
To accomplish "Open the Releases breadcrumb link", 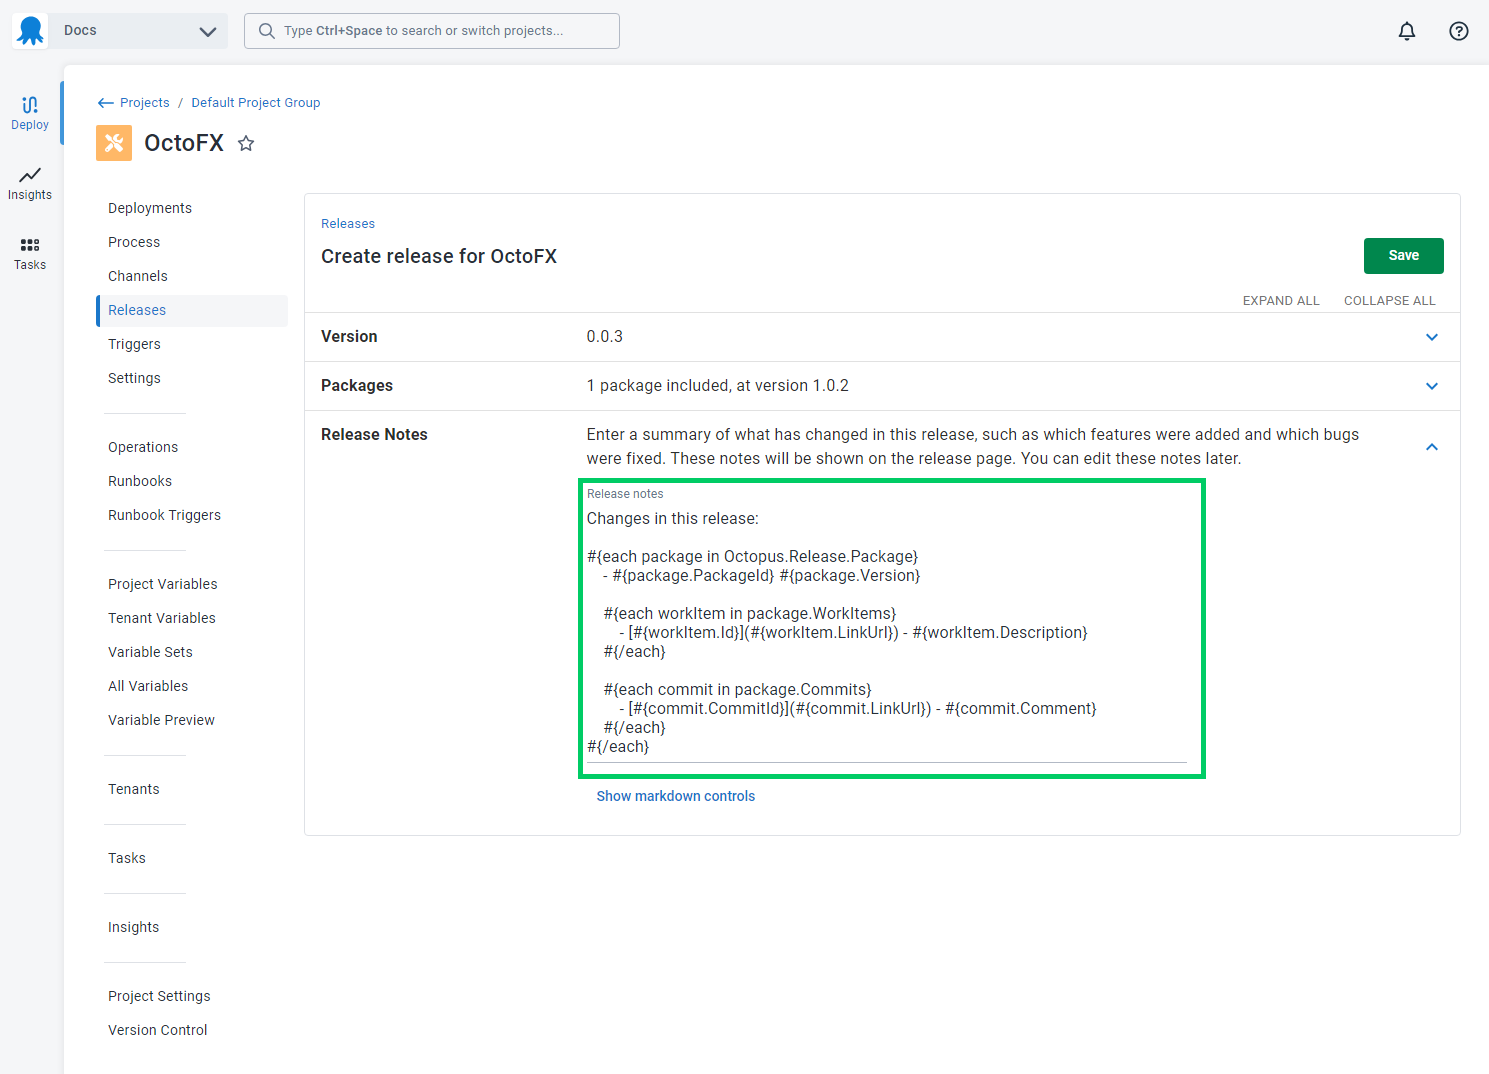I will pos(348,224).
